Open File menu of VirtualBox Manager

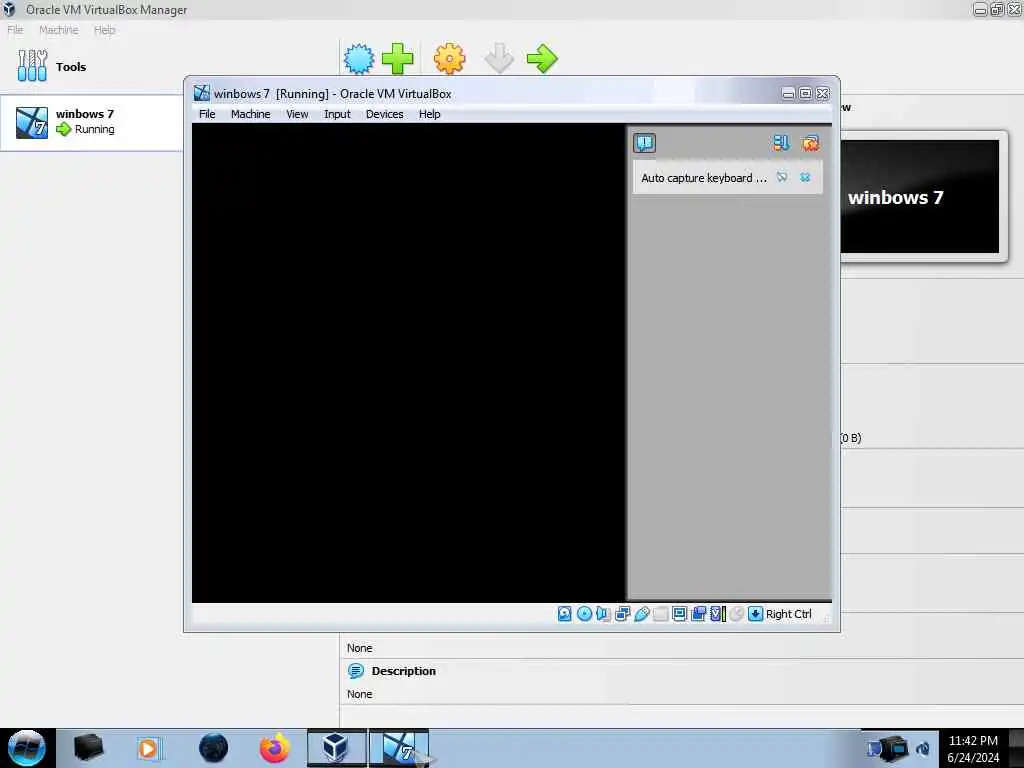pyautogui.click(x=15, y=30)
